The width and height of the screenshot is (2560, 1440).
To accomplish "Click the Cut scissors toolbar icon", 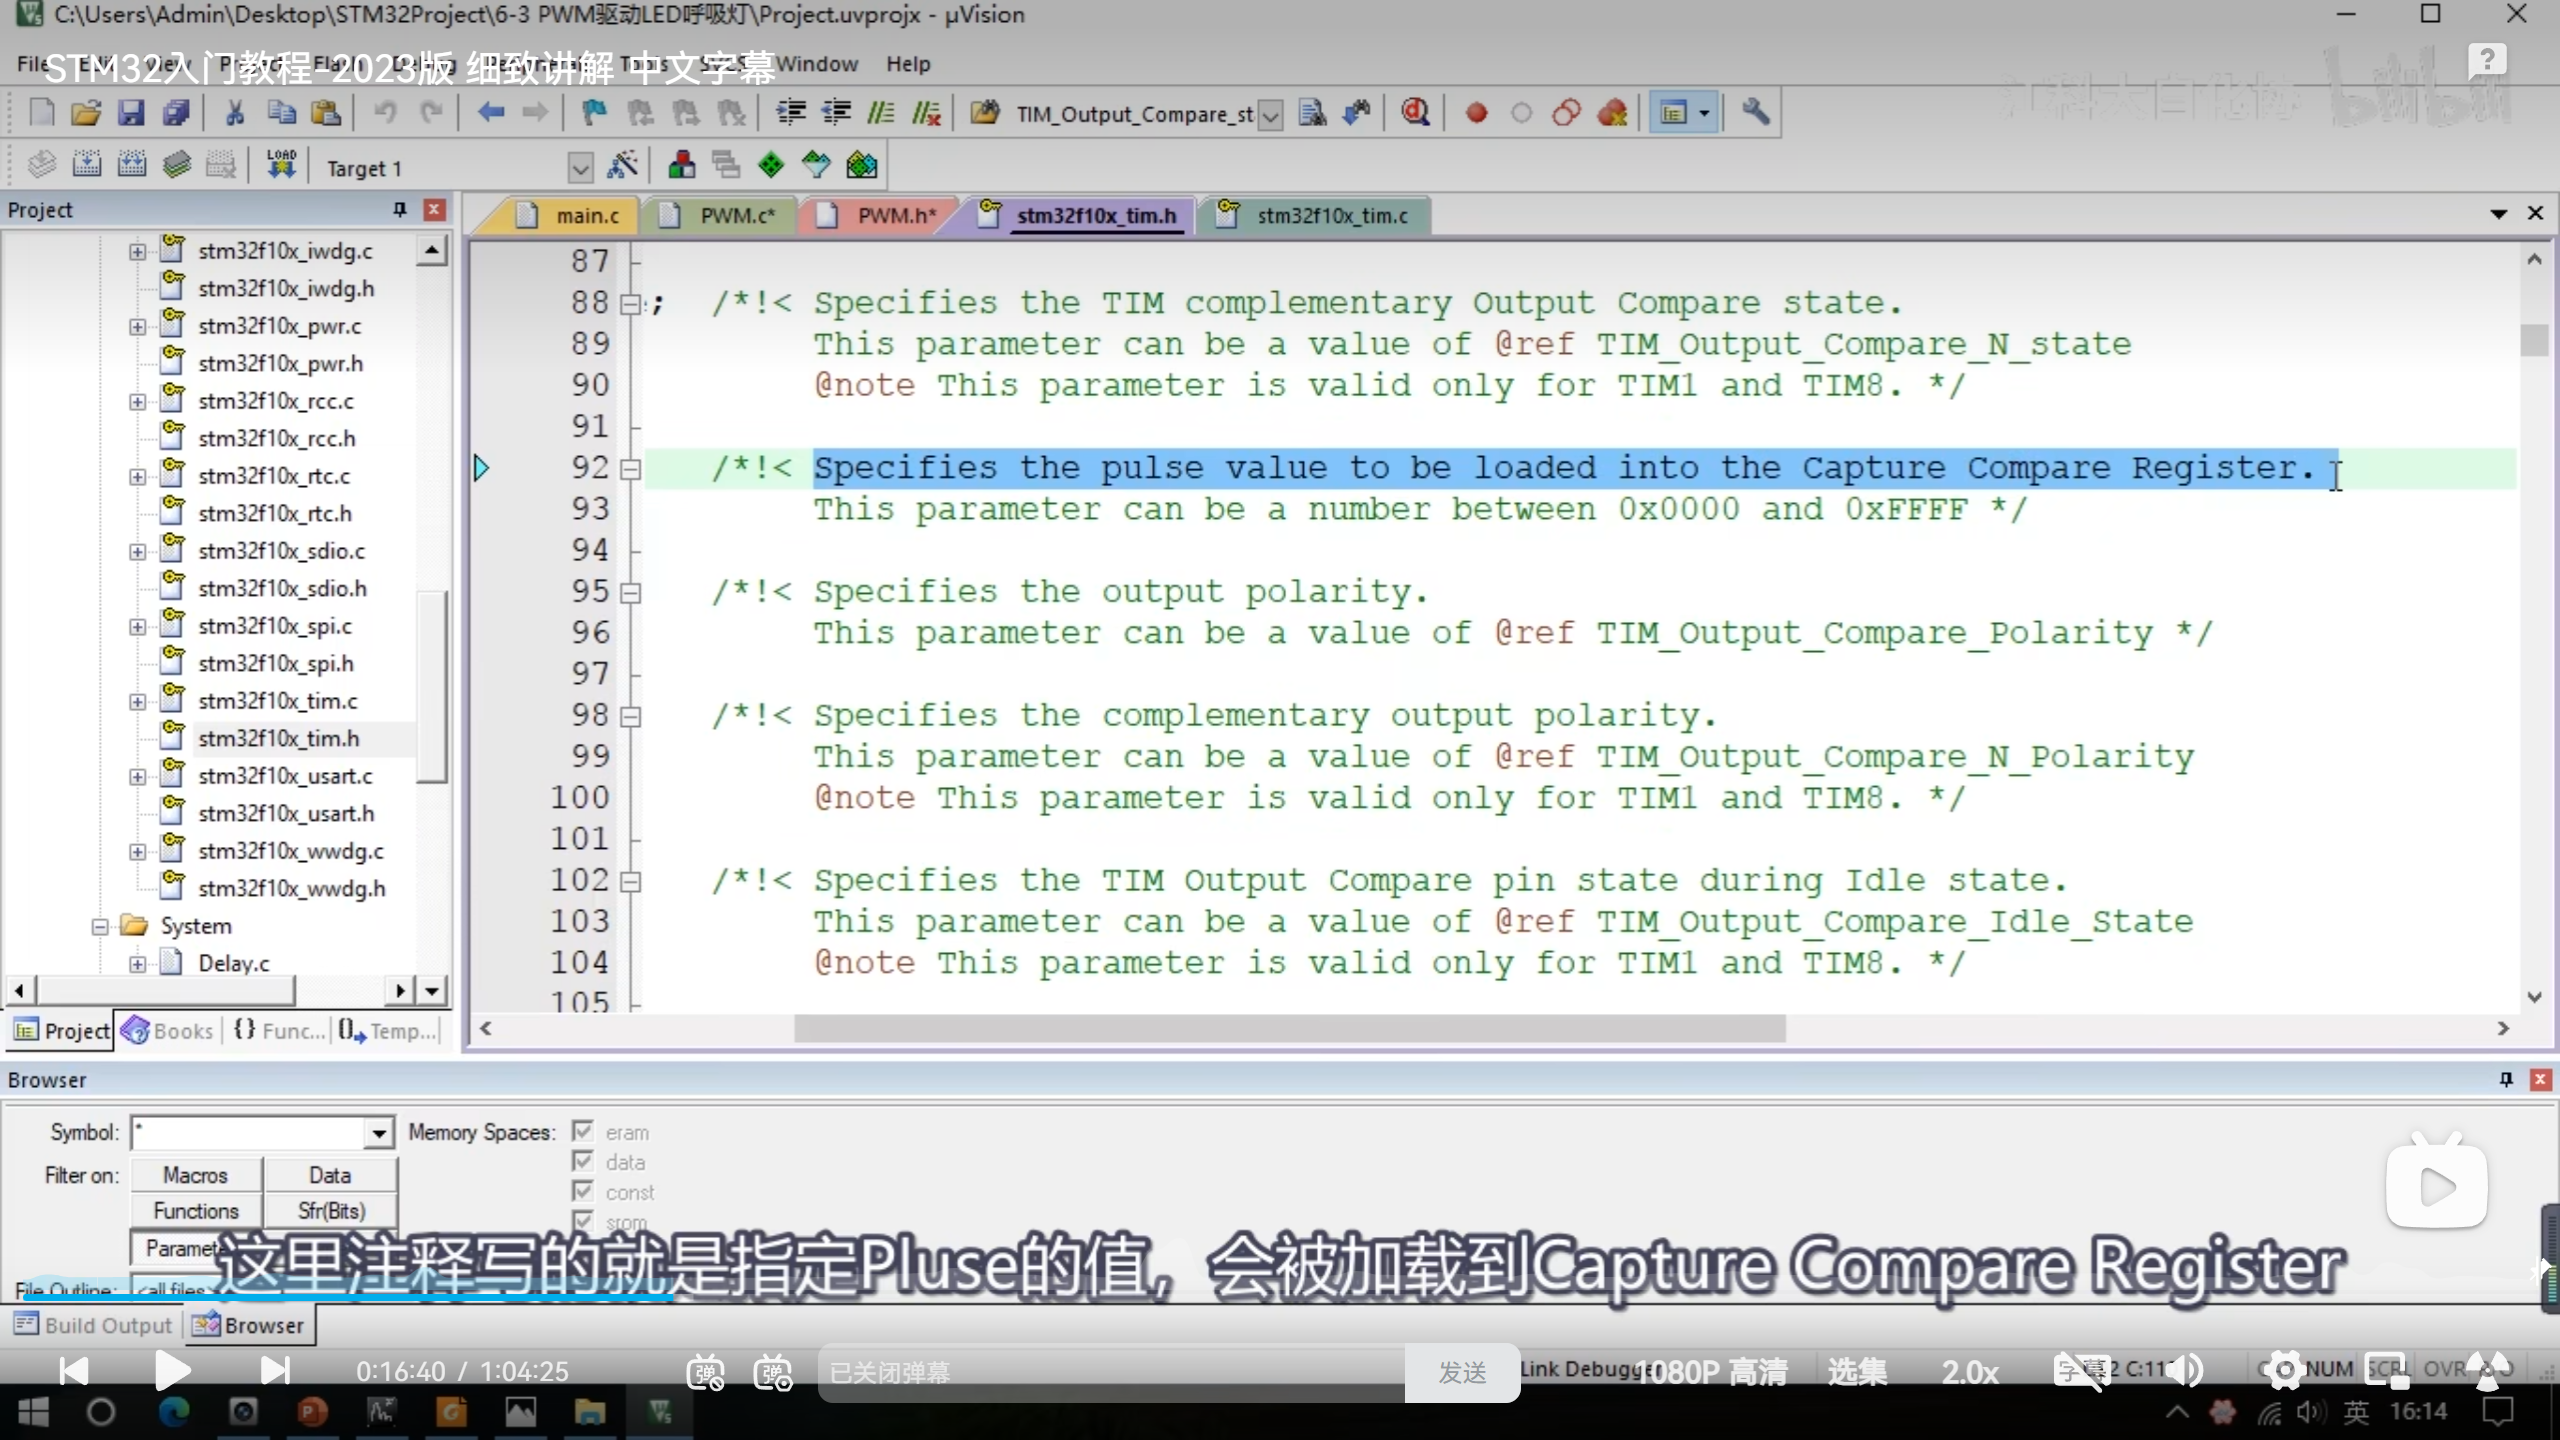I will tap(235, 113).
